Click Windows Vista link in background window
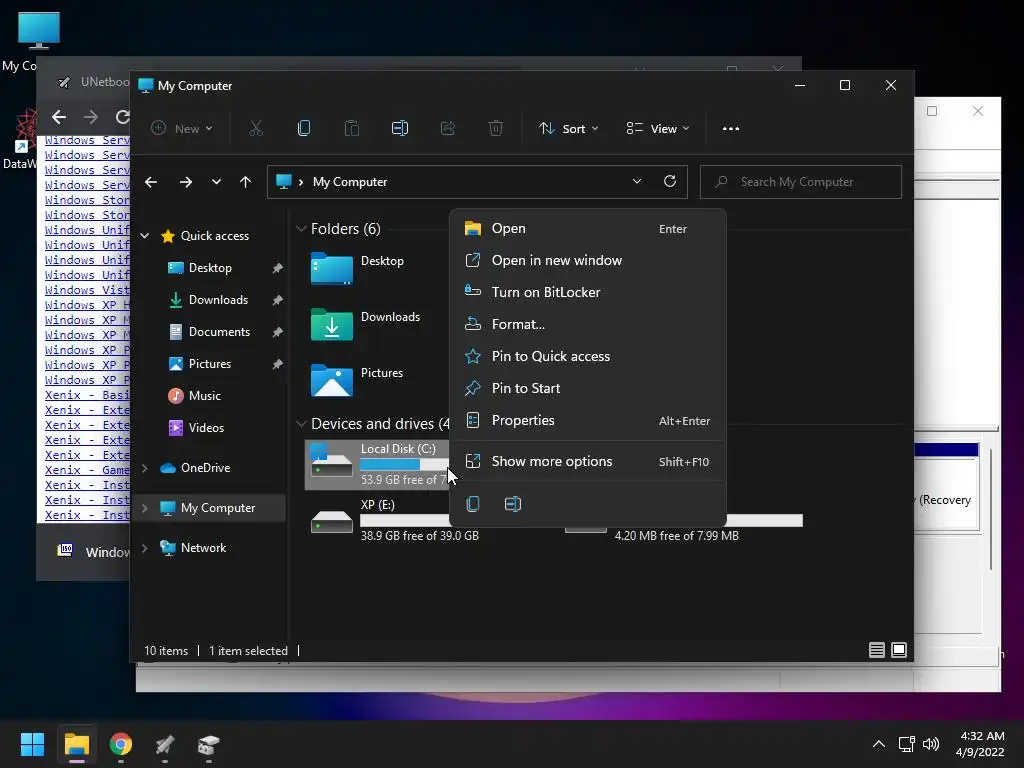The image size is (1024, 768). pos(88,290)
